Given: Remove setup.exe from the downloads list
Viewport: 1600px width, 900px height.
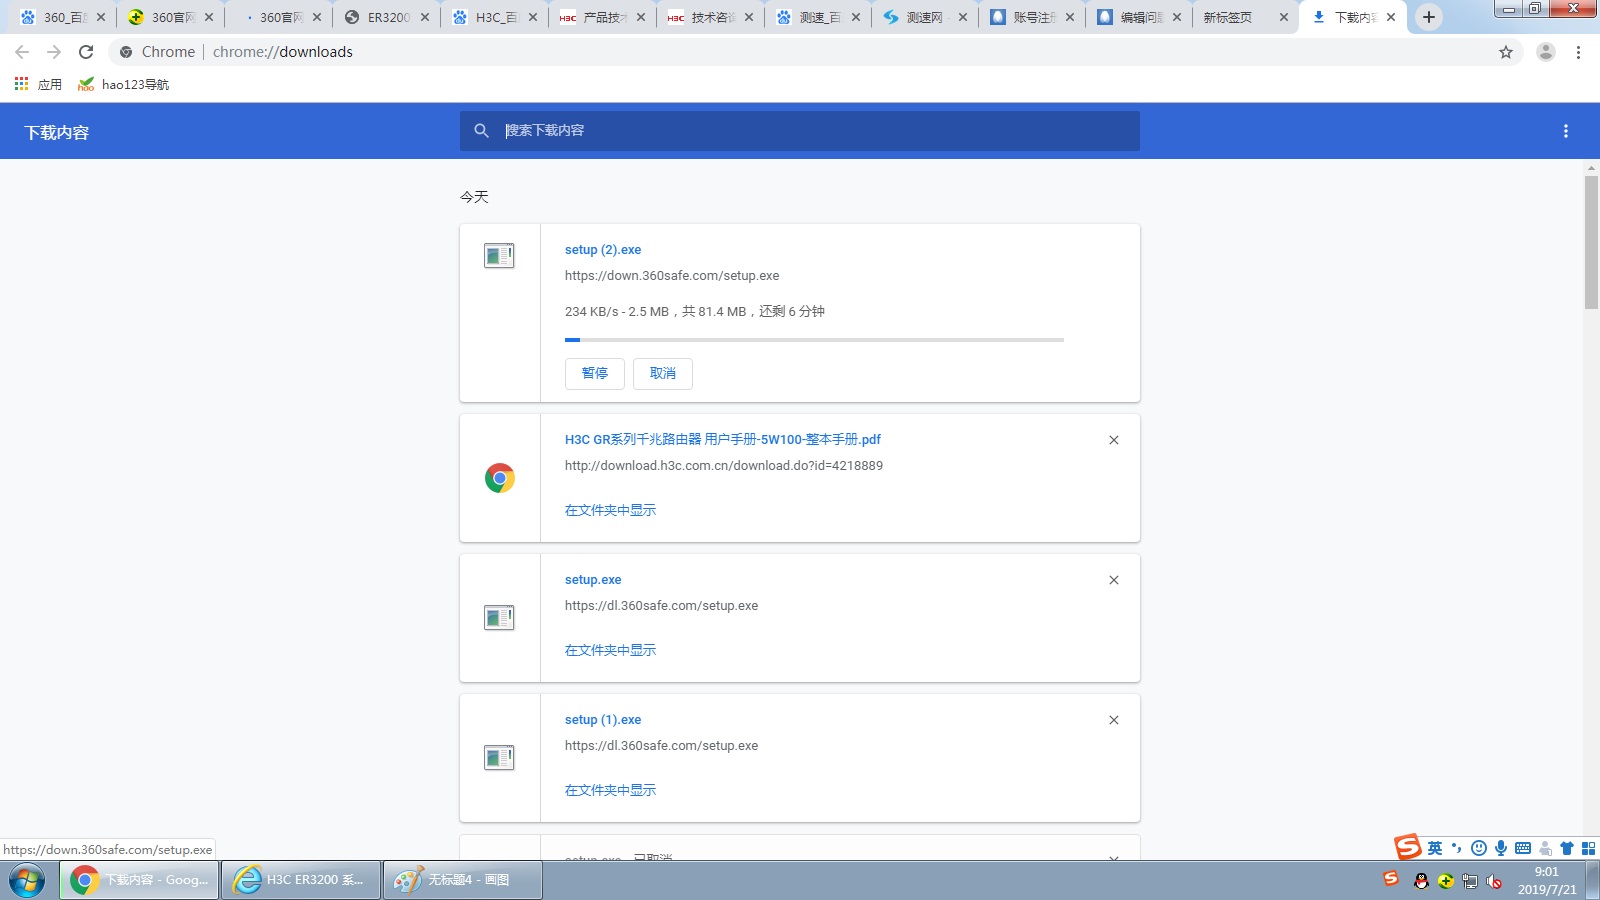Looking at the screenshot, I should (x=1114, y=580).
